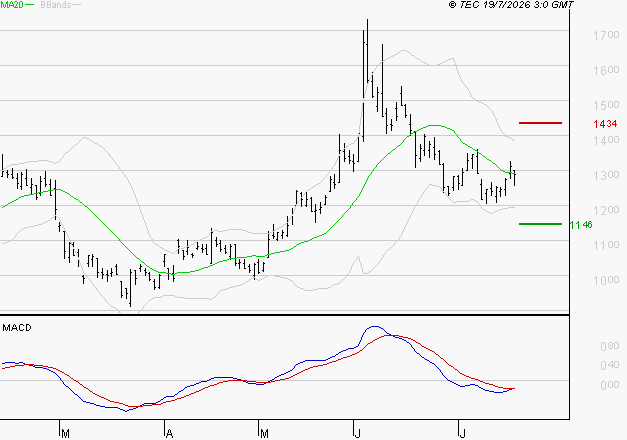Click the green 1146 support value
627x440 pixels.
581,225
